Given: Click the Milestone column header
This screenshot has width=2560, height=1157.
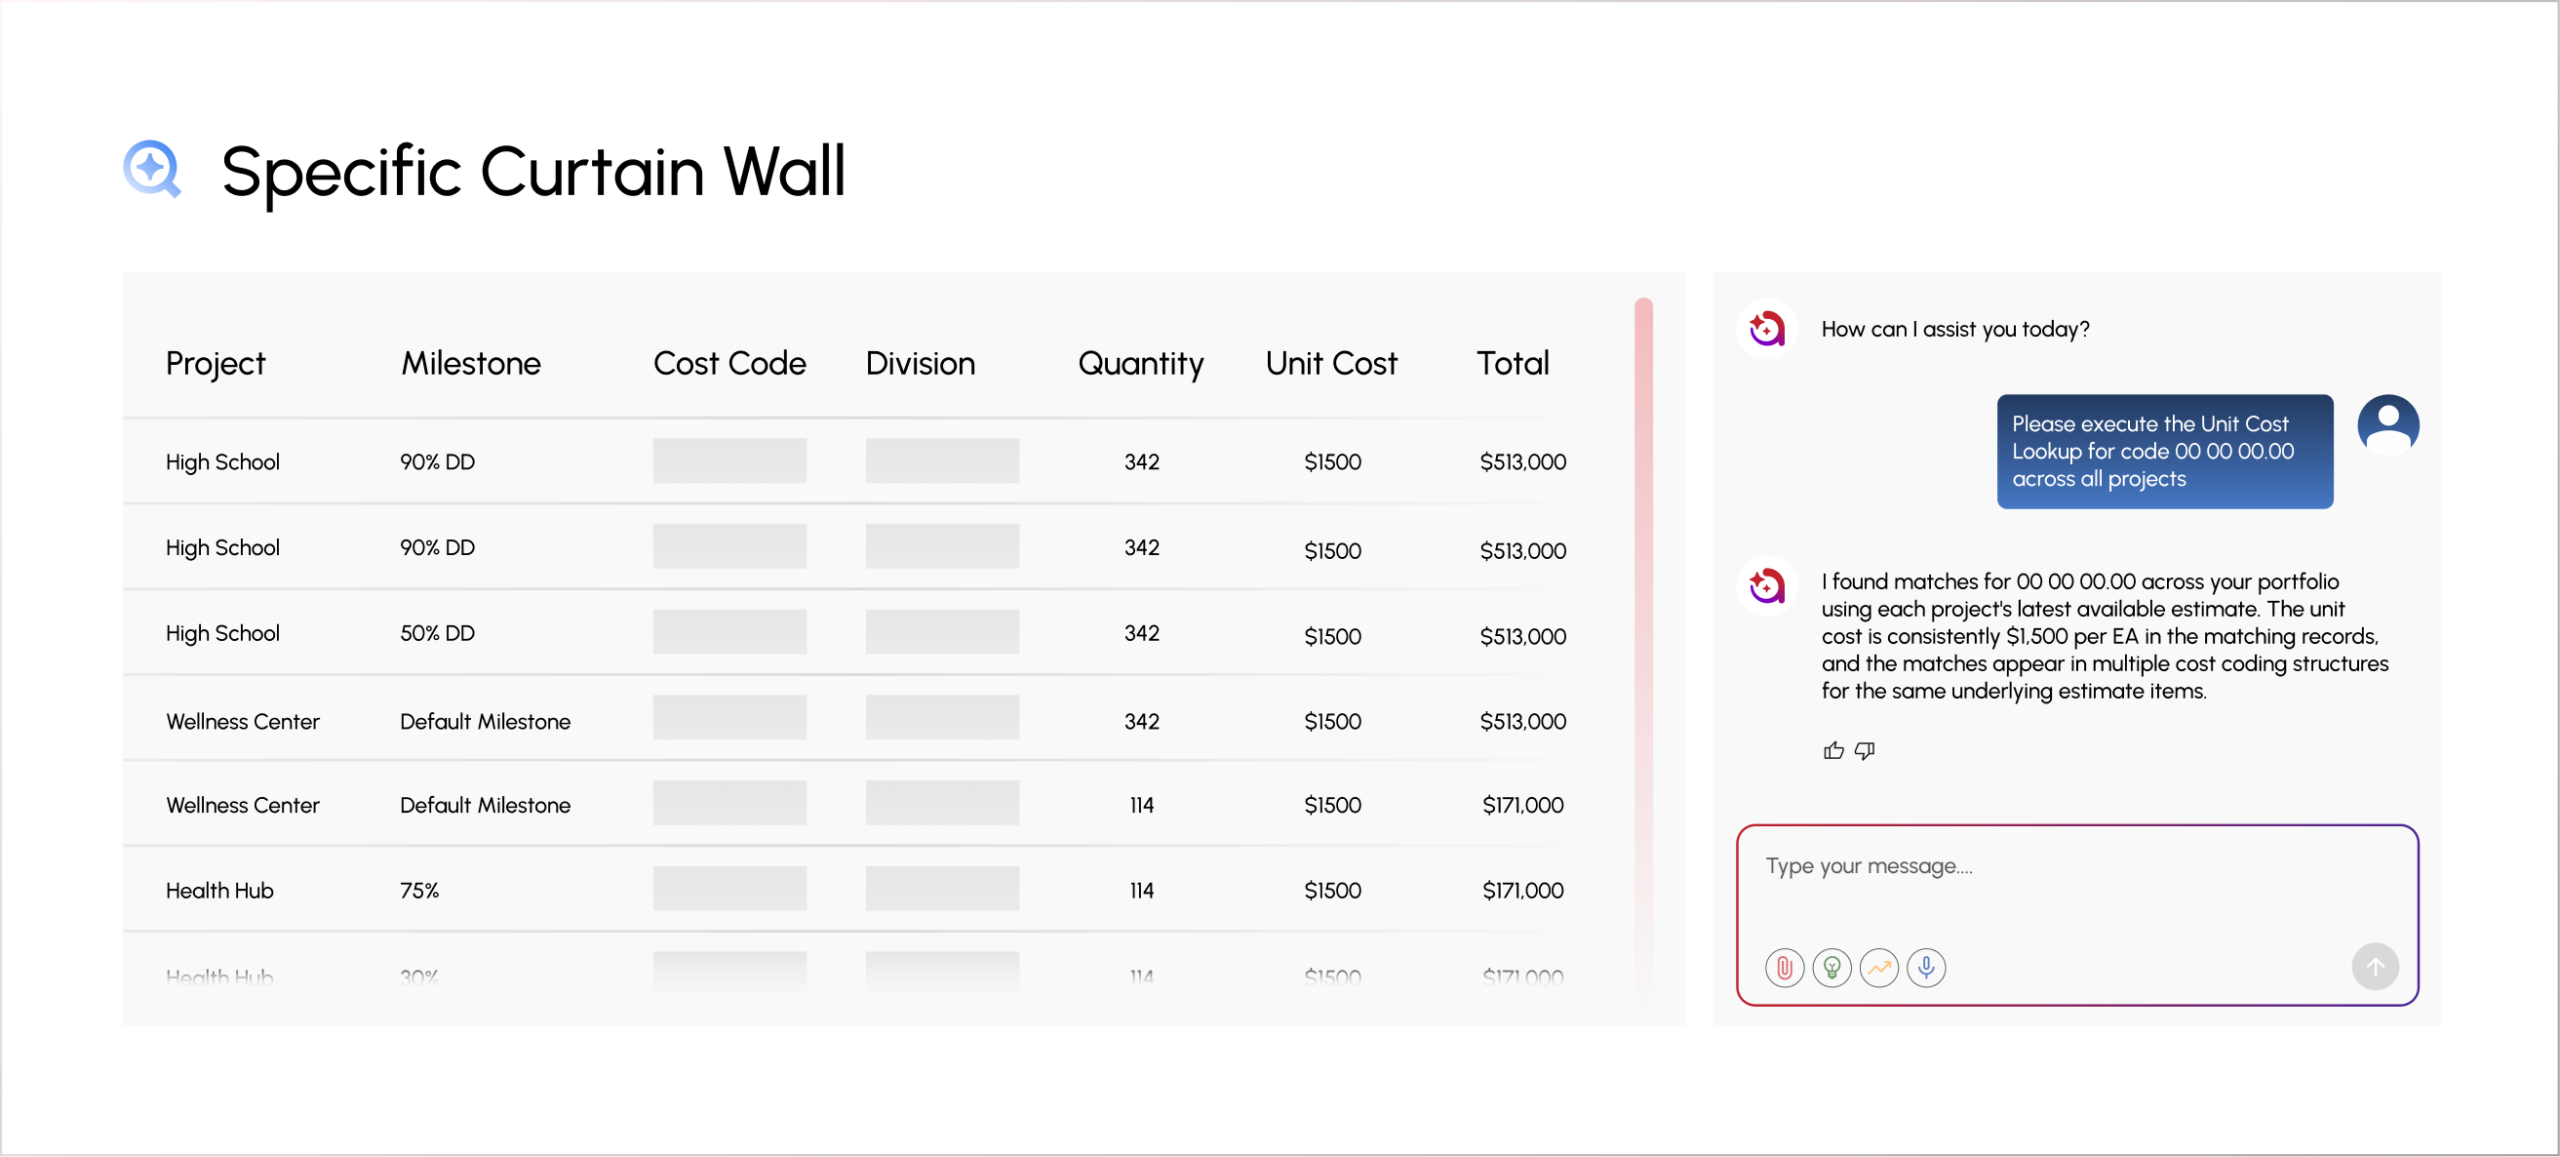Looking at the screenshot, I should click(x=471, y=363).
